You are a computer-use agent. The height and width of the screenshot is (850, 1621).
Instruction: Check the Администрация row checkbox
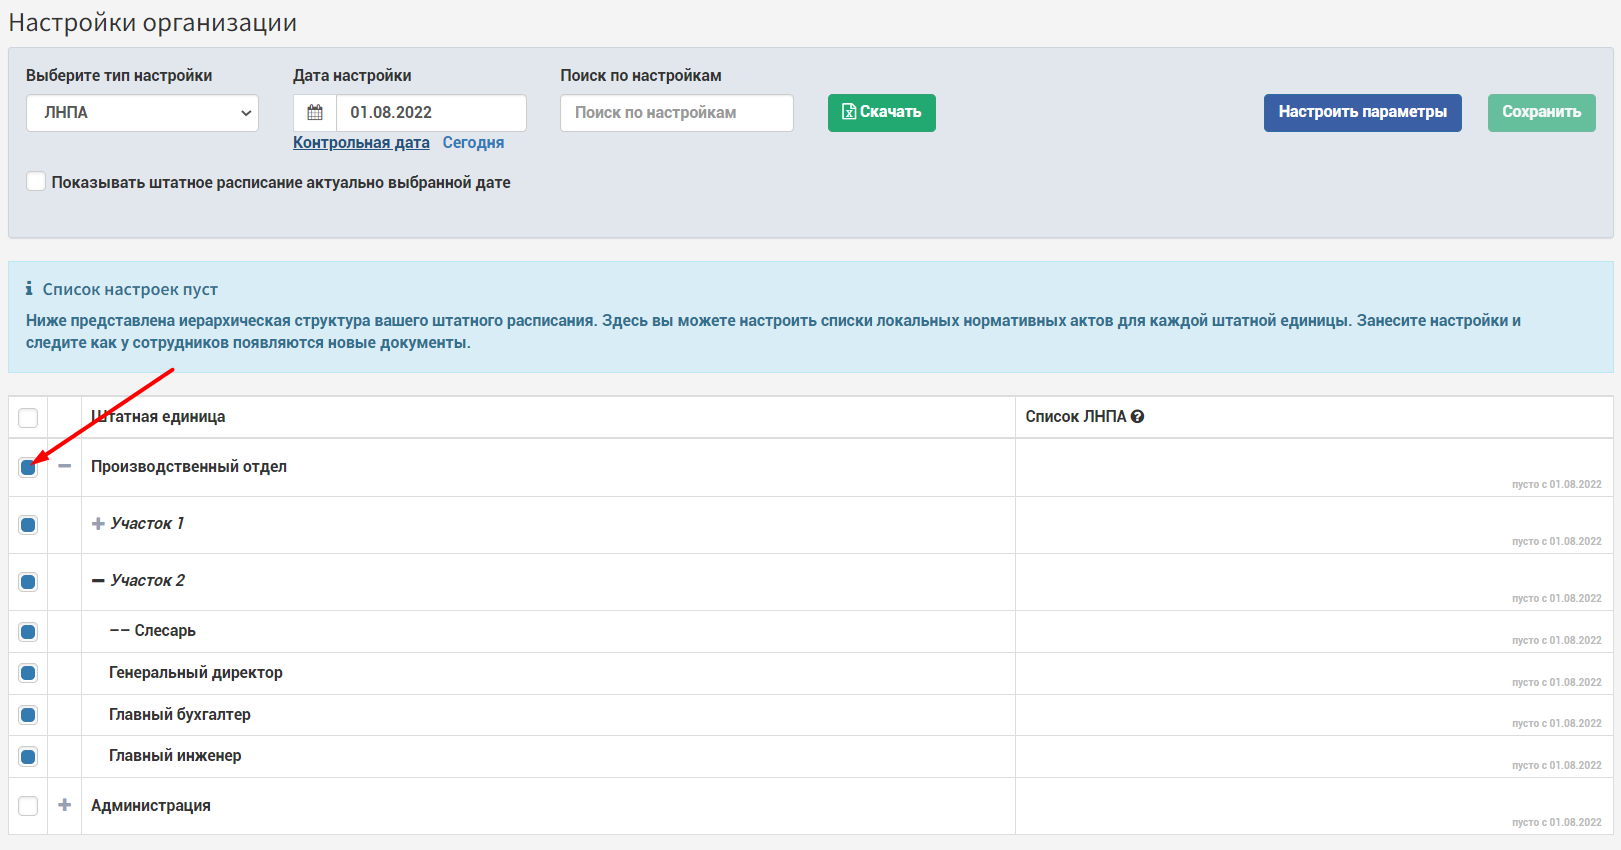click(28, 806)
